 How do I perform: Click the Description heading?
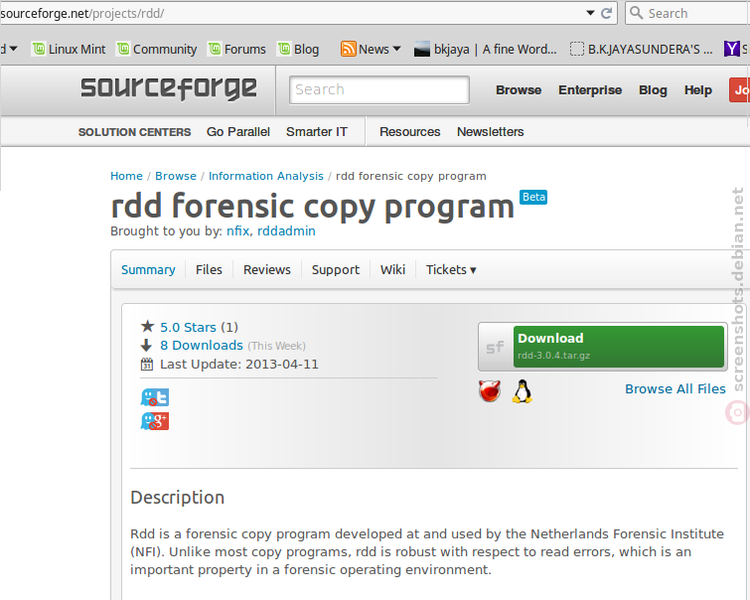177,498
